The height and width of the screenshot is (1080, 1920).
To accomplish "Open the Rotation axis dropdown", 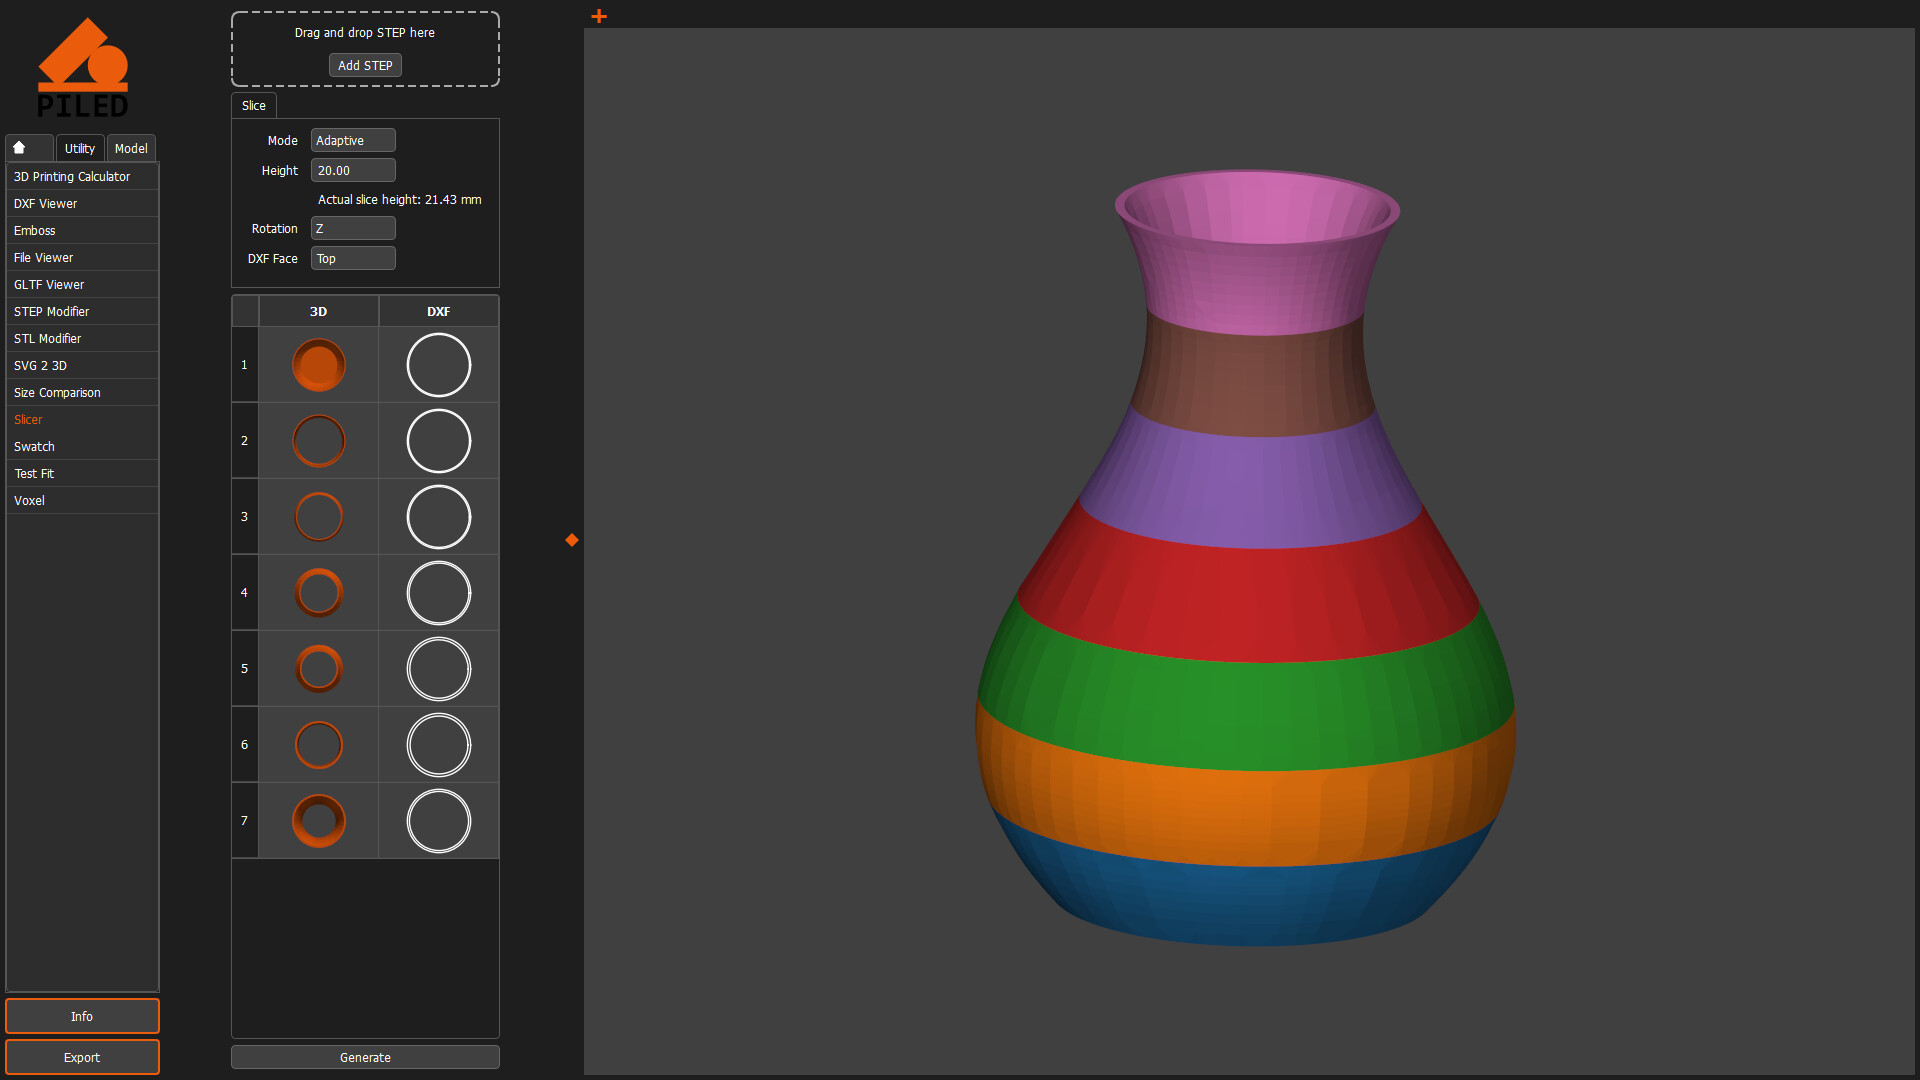I will pyautogui.click(x=353, y=229).
